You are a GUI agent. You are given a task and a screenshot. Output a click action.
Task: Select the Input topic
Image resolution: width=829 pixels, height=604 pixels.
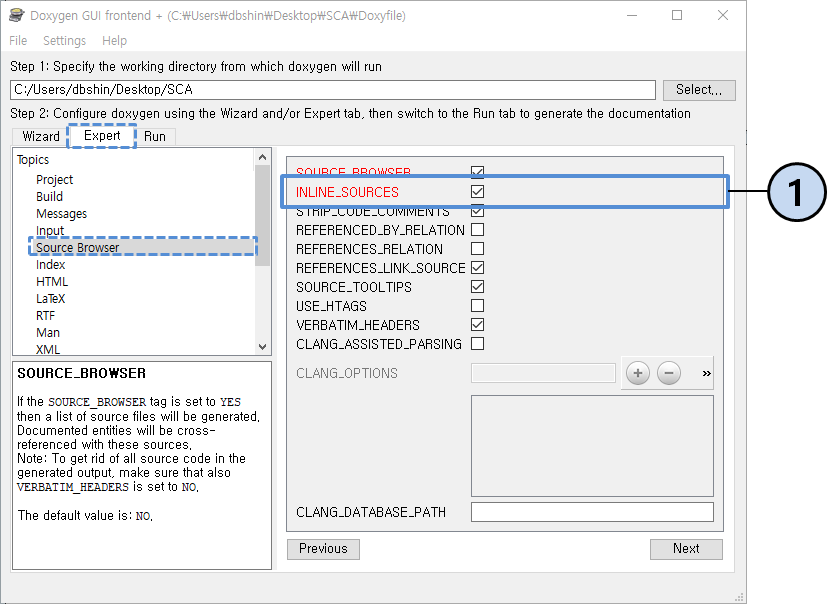(50, 231)
